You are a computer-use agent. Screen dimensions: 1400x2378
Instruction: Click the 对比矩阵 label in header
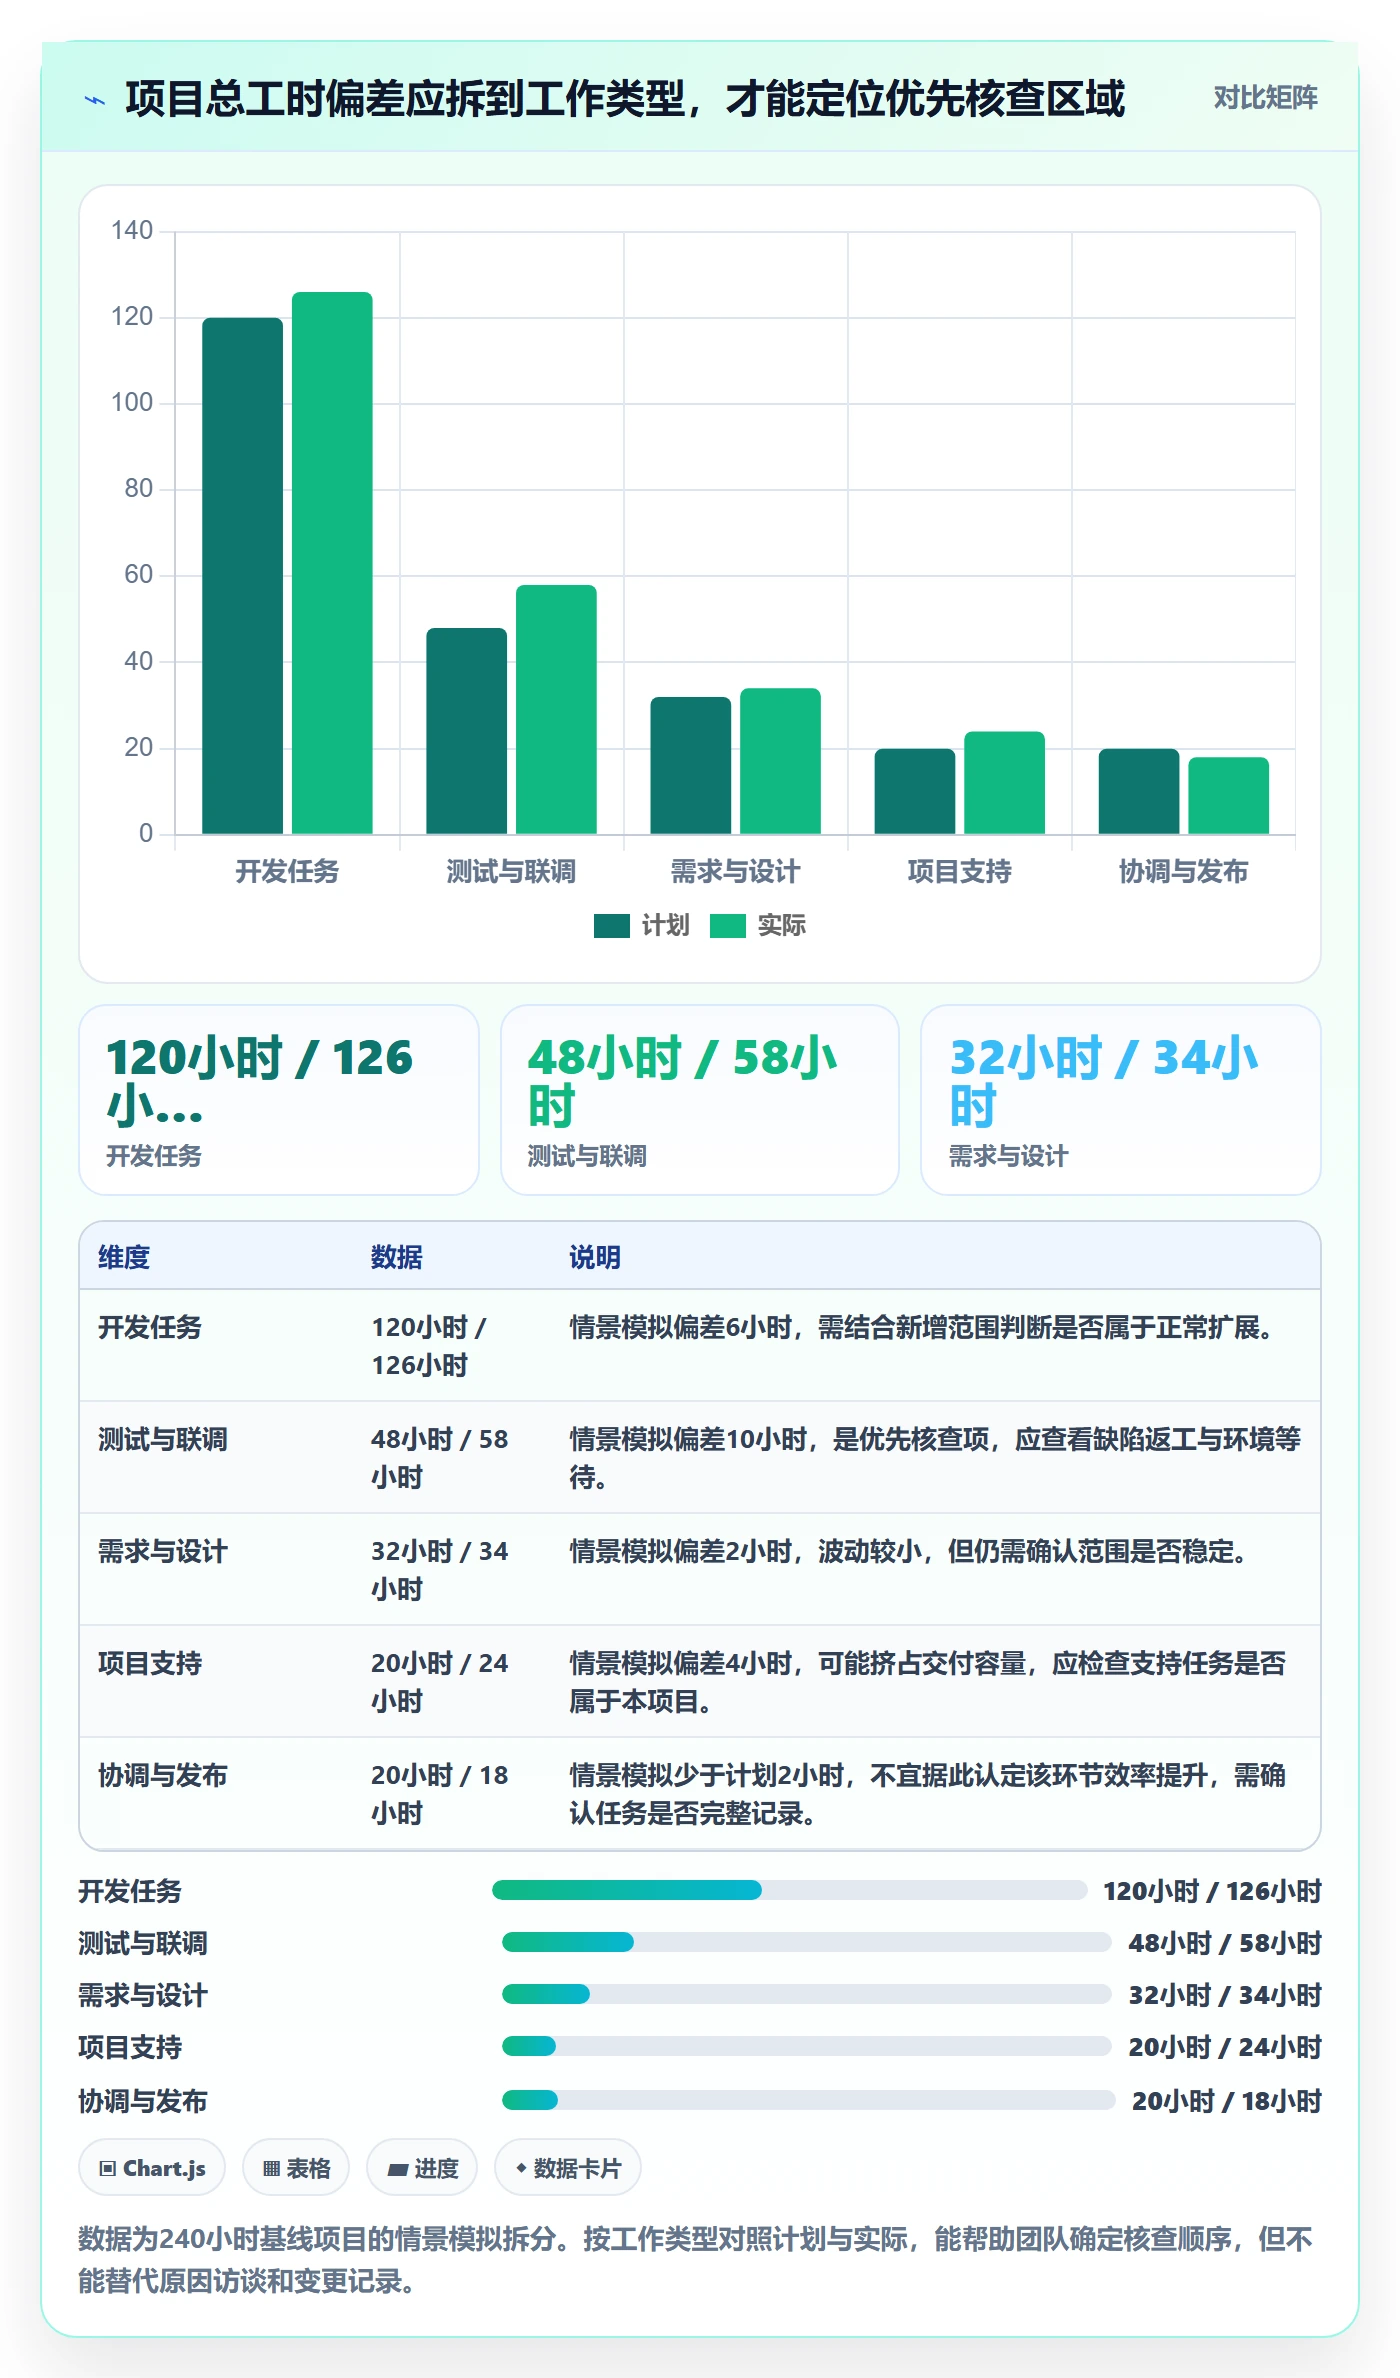pos(1265,98)
